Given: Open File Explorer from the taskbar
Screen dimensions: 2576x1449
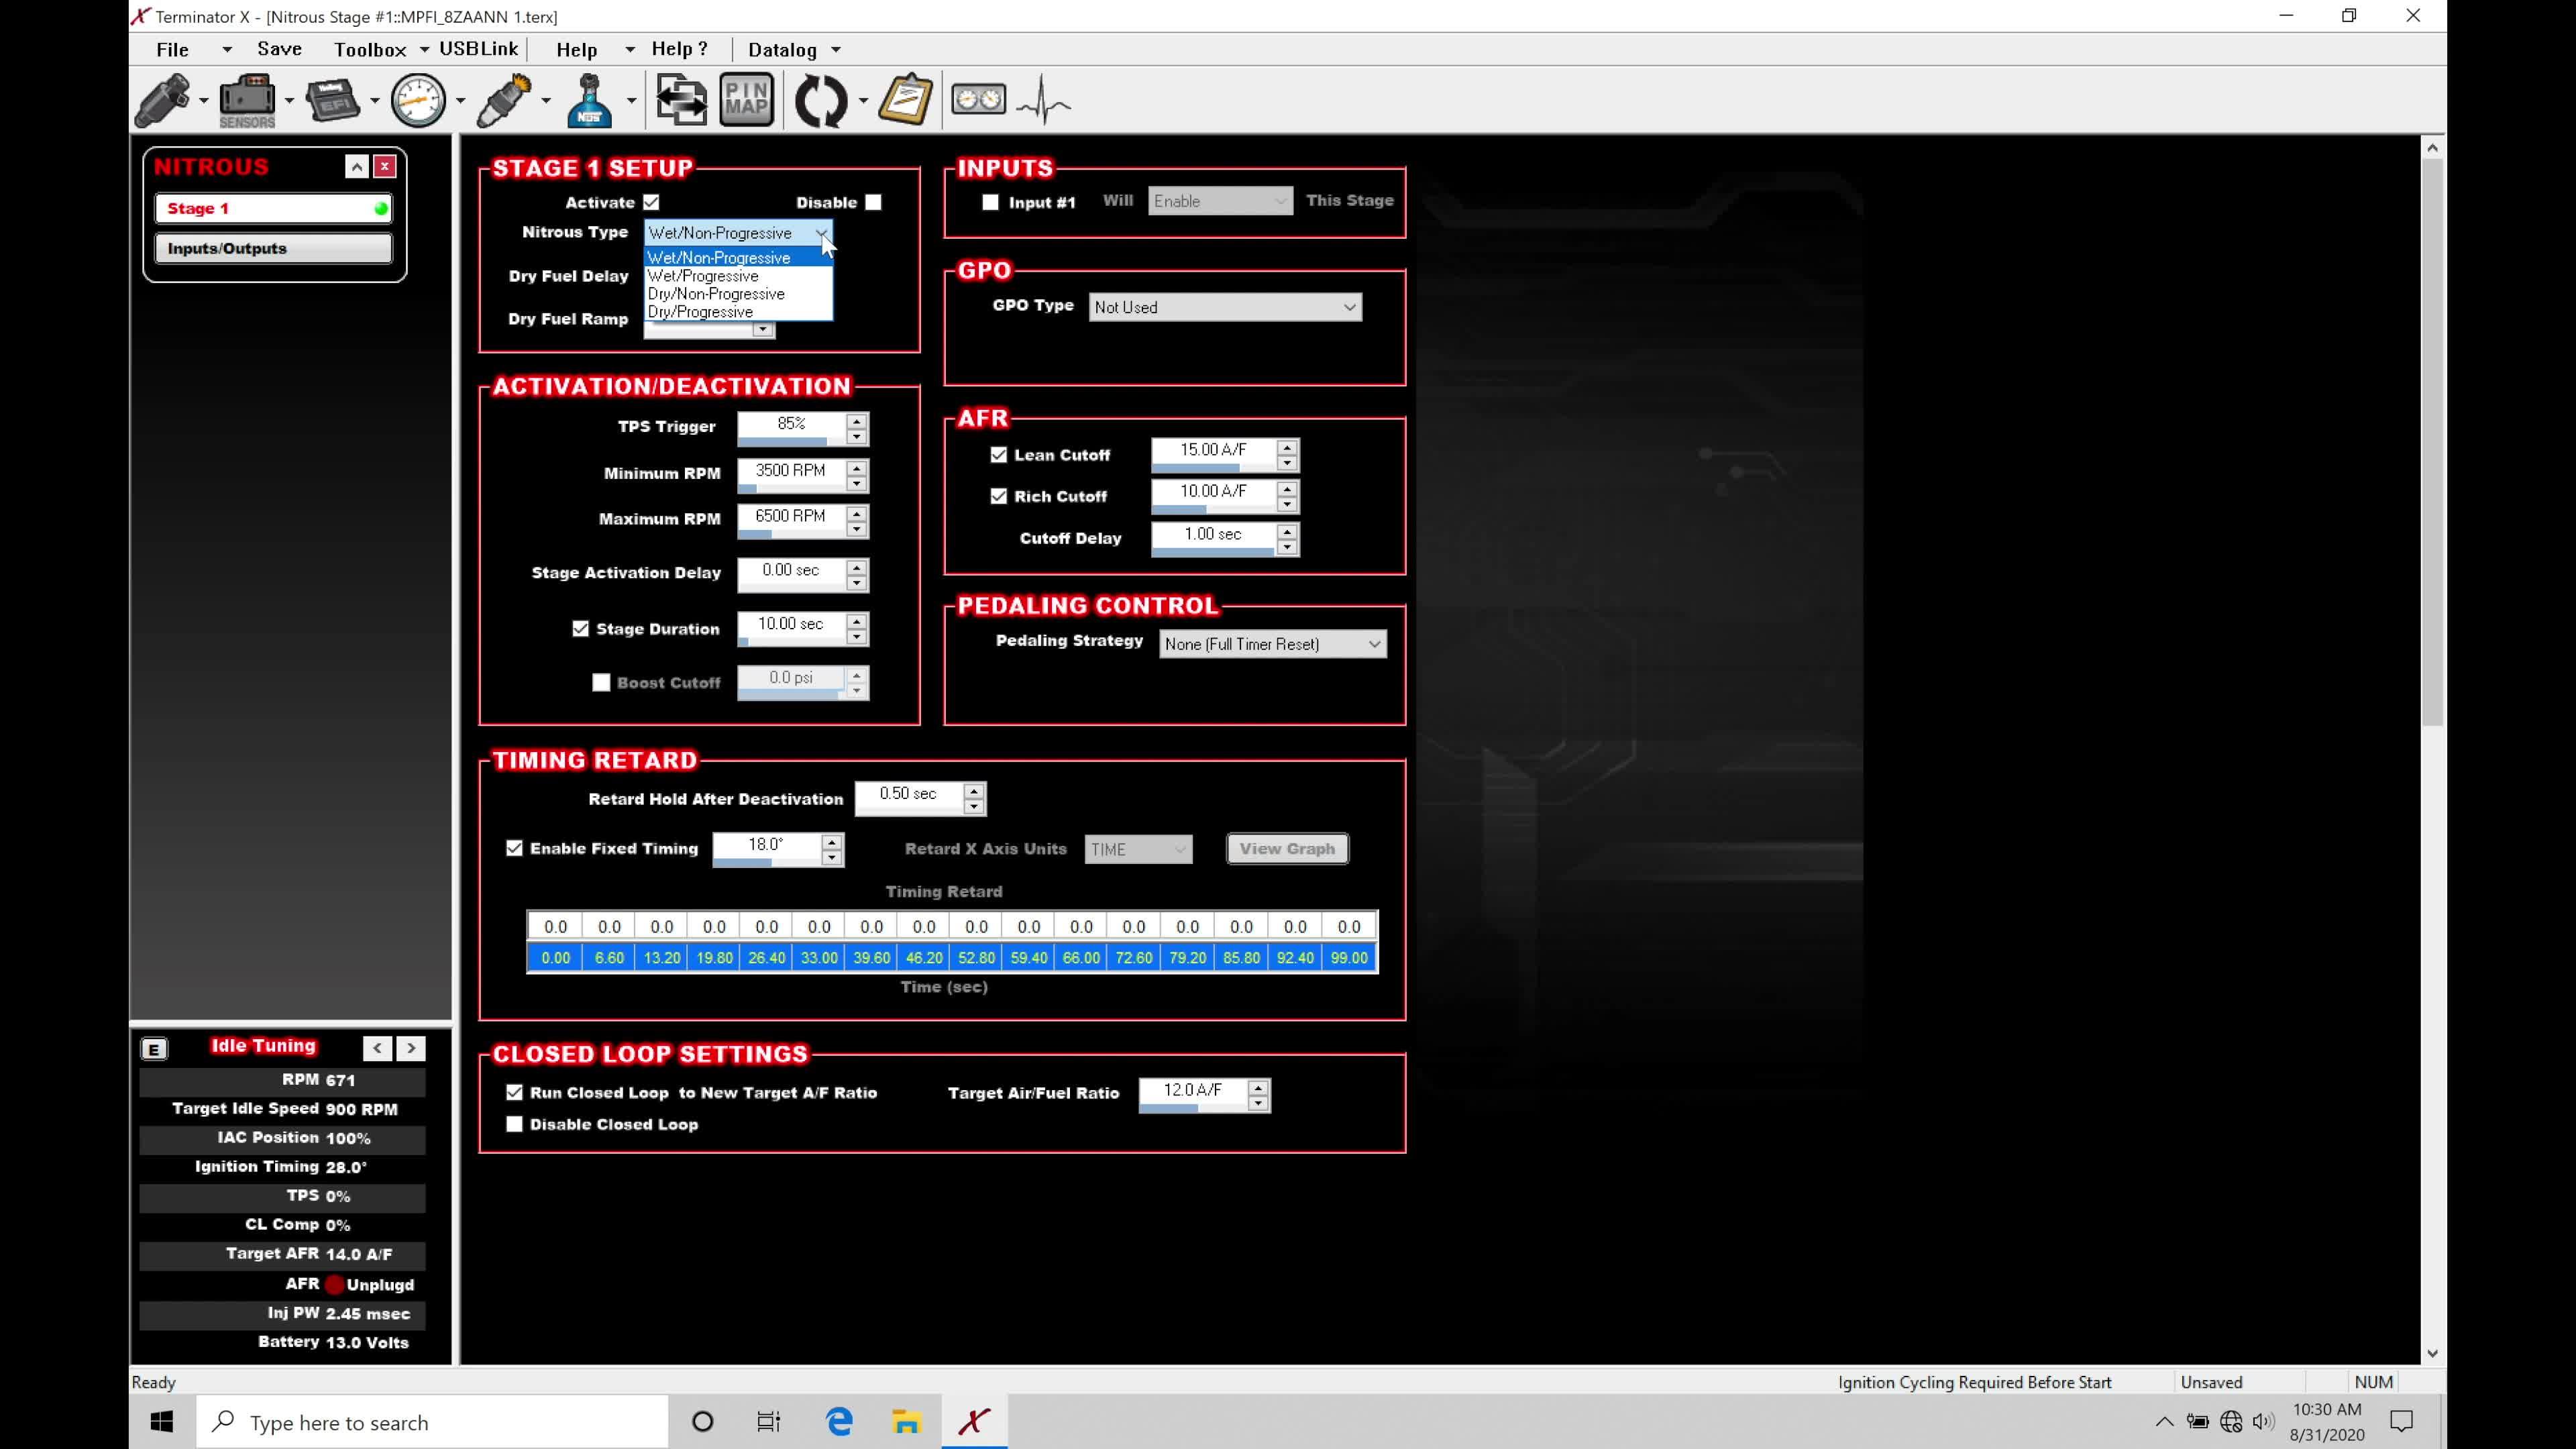Looking at the screenshot, I should coord(906,1422).
